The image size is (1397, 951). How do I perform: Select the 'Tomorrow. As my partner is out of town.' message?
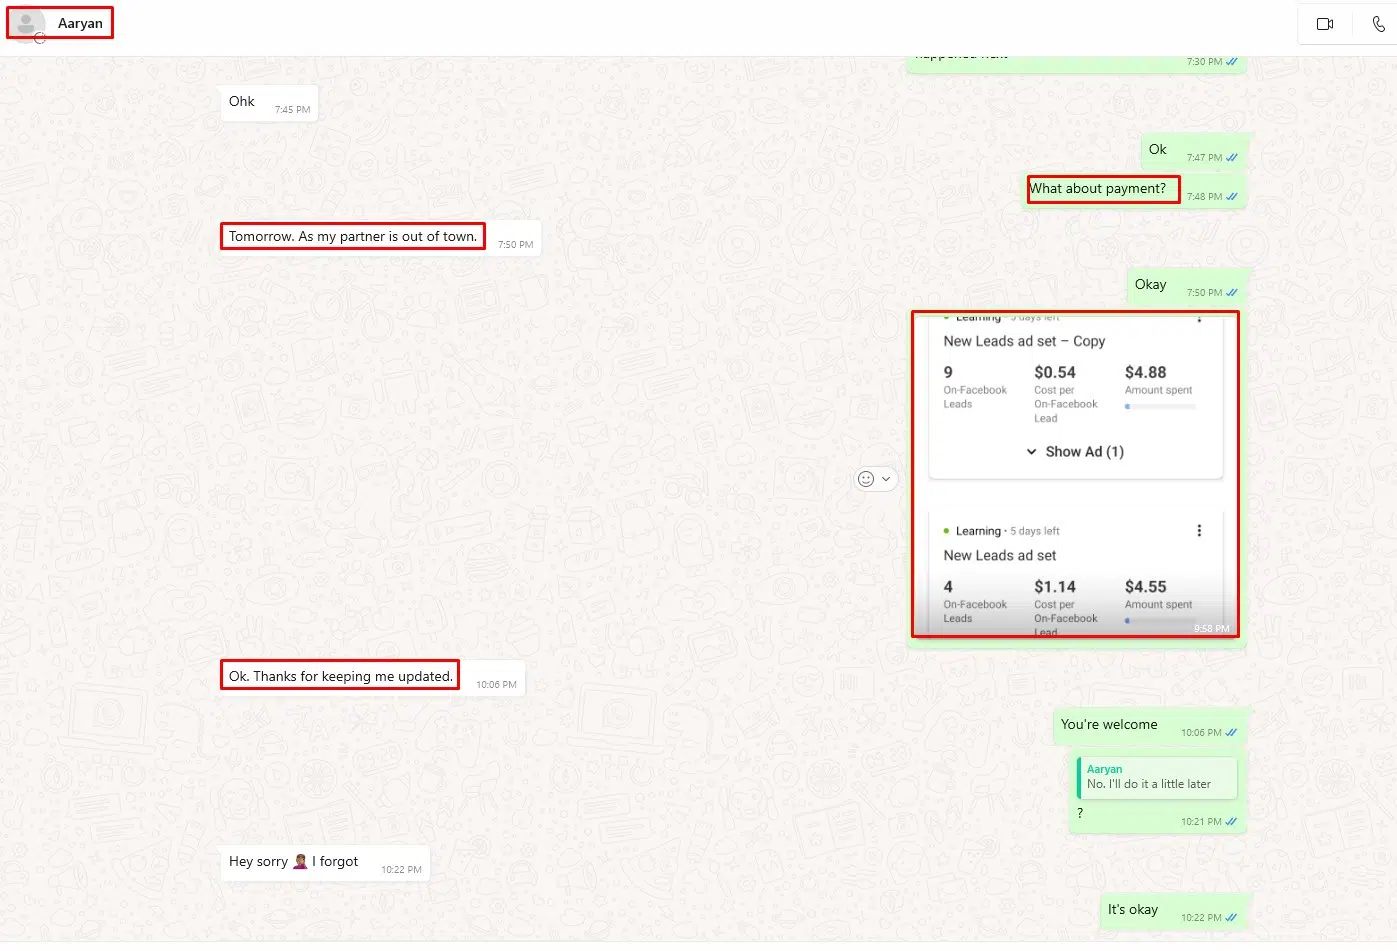352,237
